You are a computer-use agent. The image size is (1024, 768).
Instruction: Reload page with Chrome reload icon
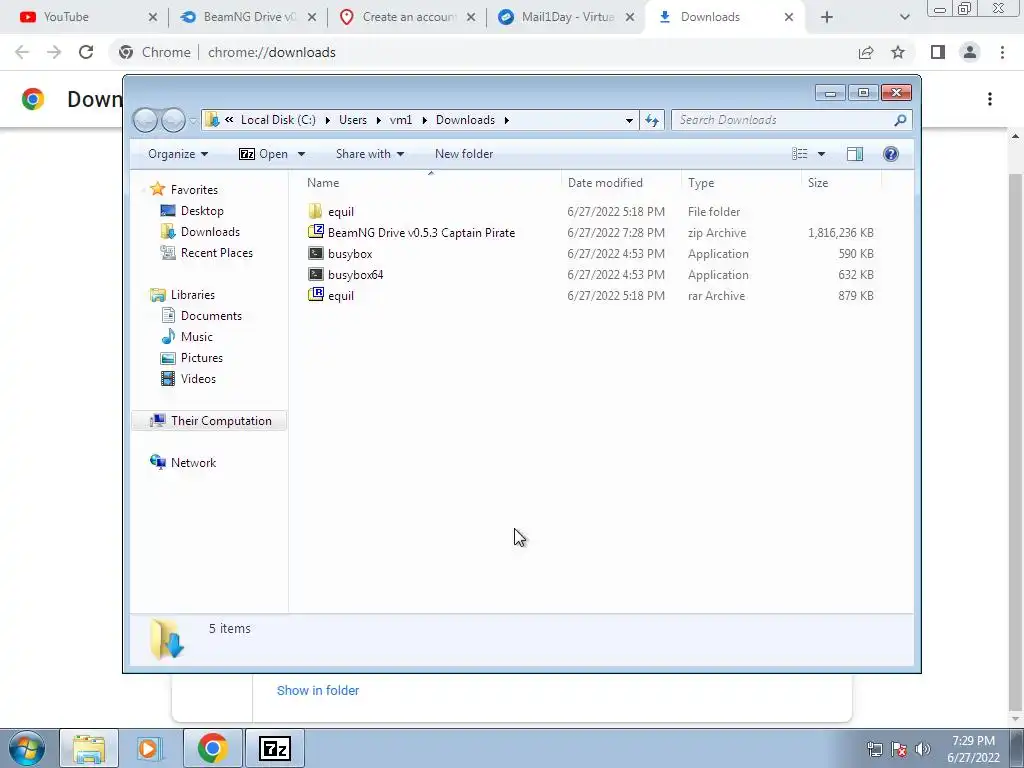click(x=86, y=52)
